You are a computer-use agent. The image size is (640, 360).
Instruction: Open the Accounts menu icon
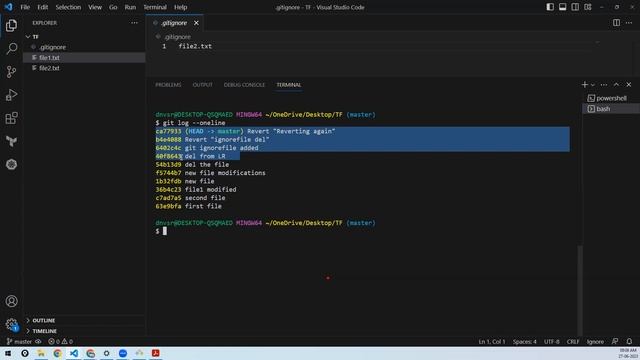[x=11, y=301]
